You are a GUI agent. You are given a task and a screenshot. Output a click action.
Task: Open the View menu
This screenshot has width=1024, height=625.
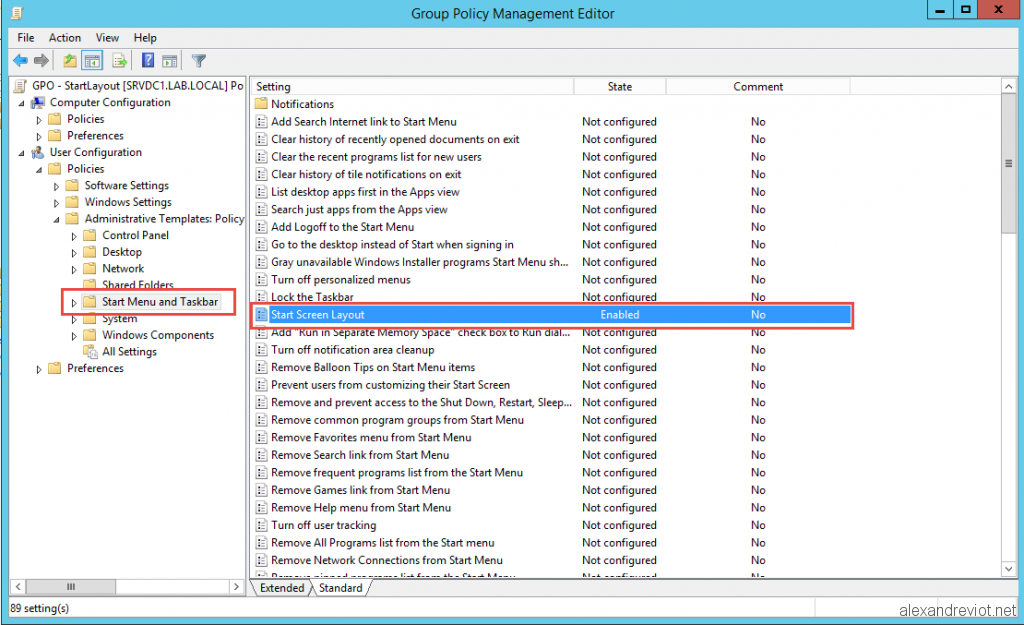pyautogui.click(x=106, y=37)
